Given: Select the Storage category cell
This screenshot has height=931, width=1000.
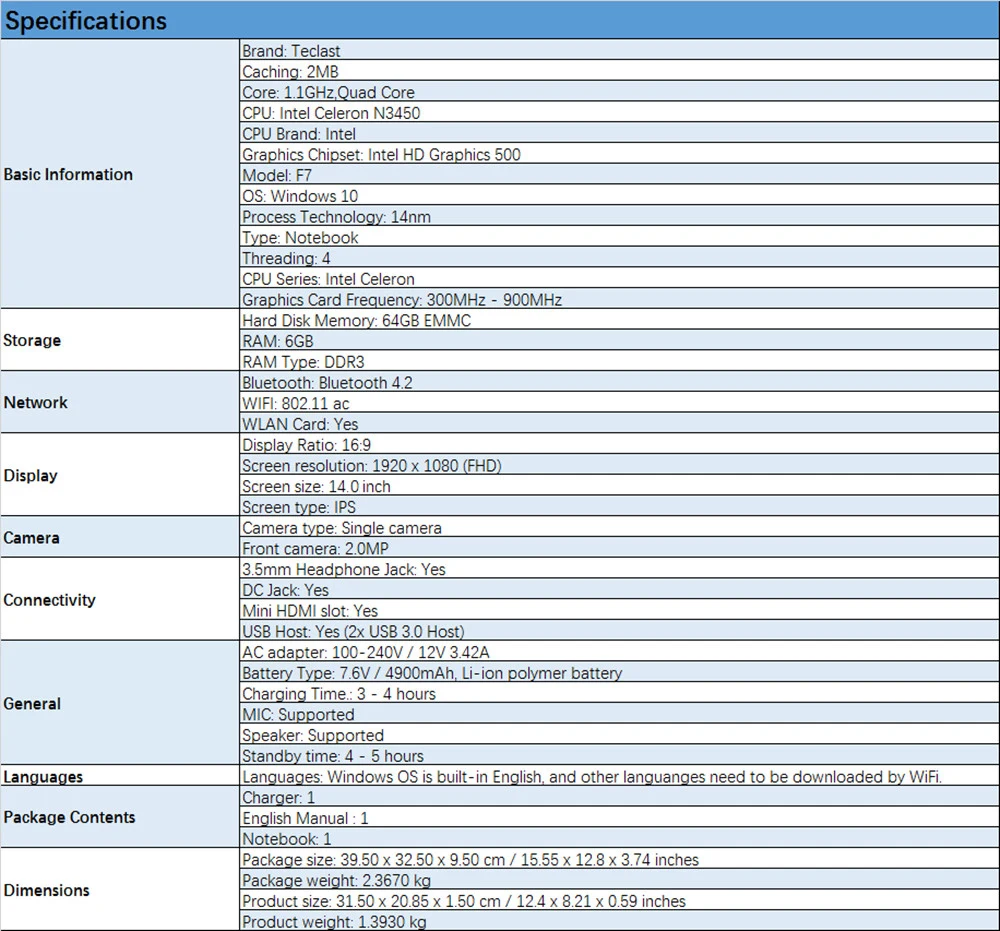Looking at the screenshot, I should [x=119, y=340].
